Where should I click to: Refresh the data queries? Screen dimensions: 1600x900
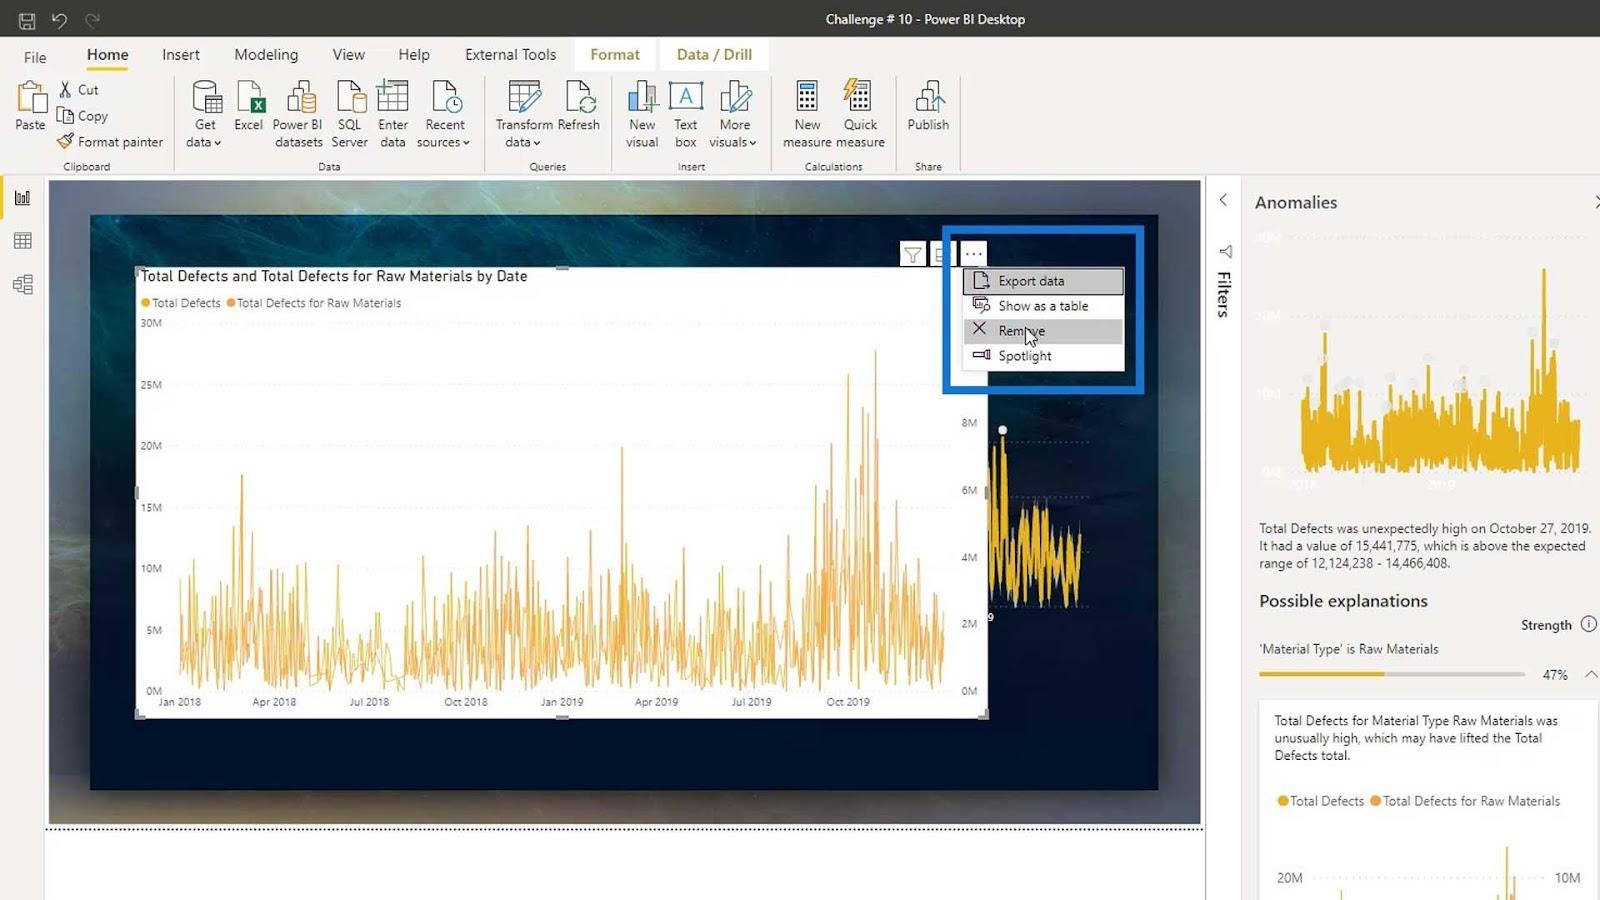pos(579,106)
